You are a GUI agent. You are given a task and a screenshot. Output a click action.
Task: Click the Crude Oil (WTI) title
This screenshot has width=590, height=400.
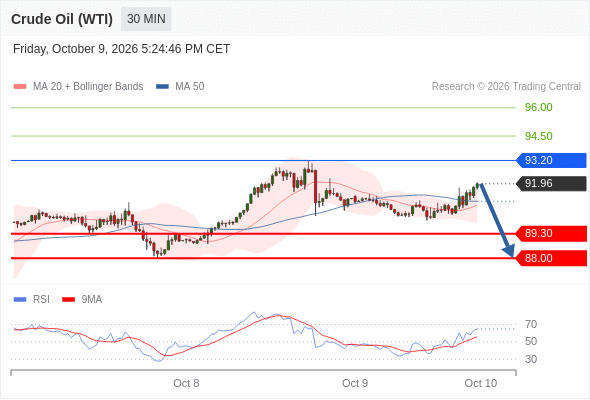62,19
